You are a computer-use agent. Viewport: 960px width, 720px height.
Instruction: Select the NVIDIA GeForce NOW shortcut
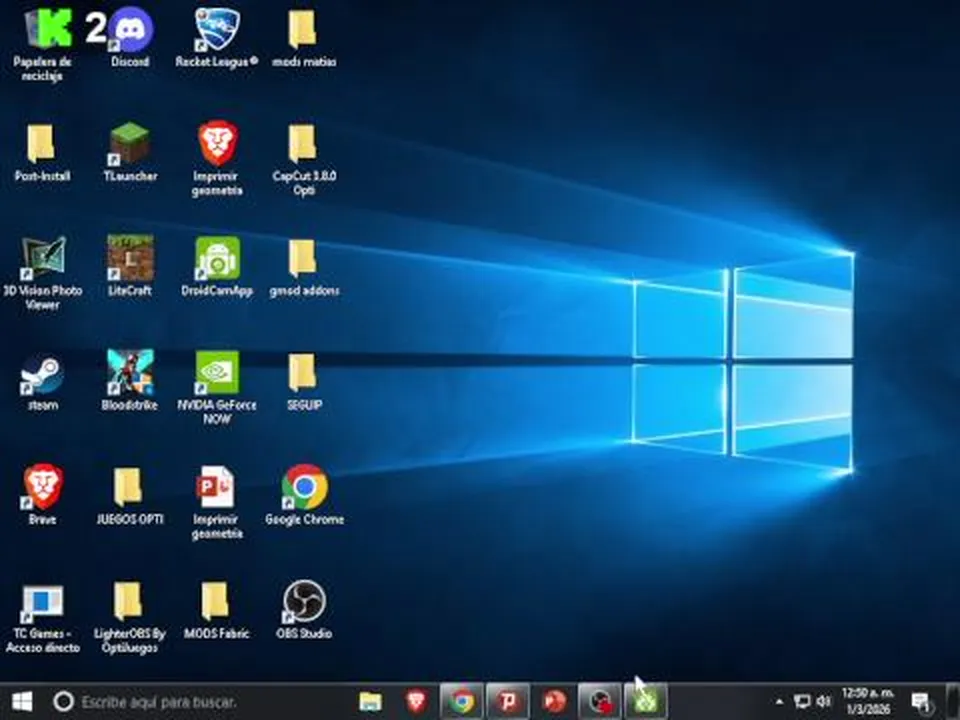tap(217, 388)
